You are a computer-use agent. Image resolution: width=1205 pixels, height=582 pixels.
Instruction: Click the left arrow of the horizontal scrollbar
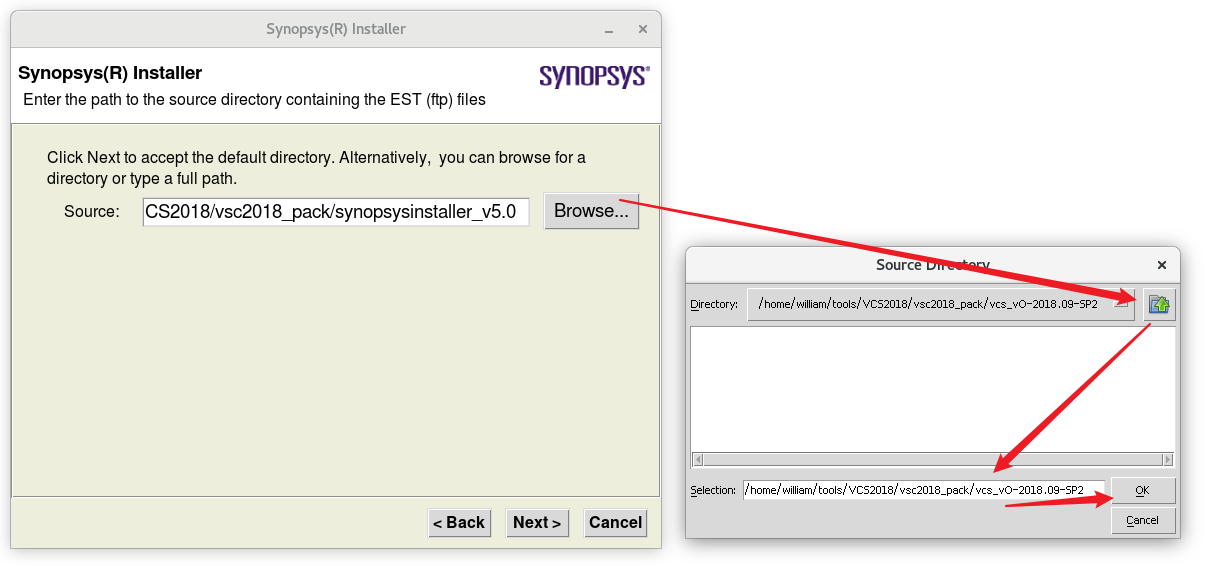(698, 459)
